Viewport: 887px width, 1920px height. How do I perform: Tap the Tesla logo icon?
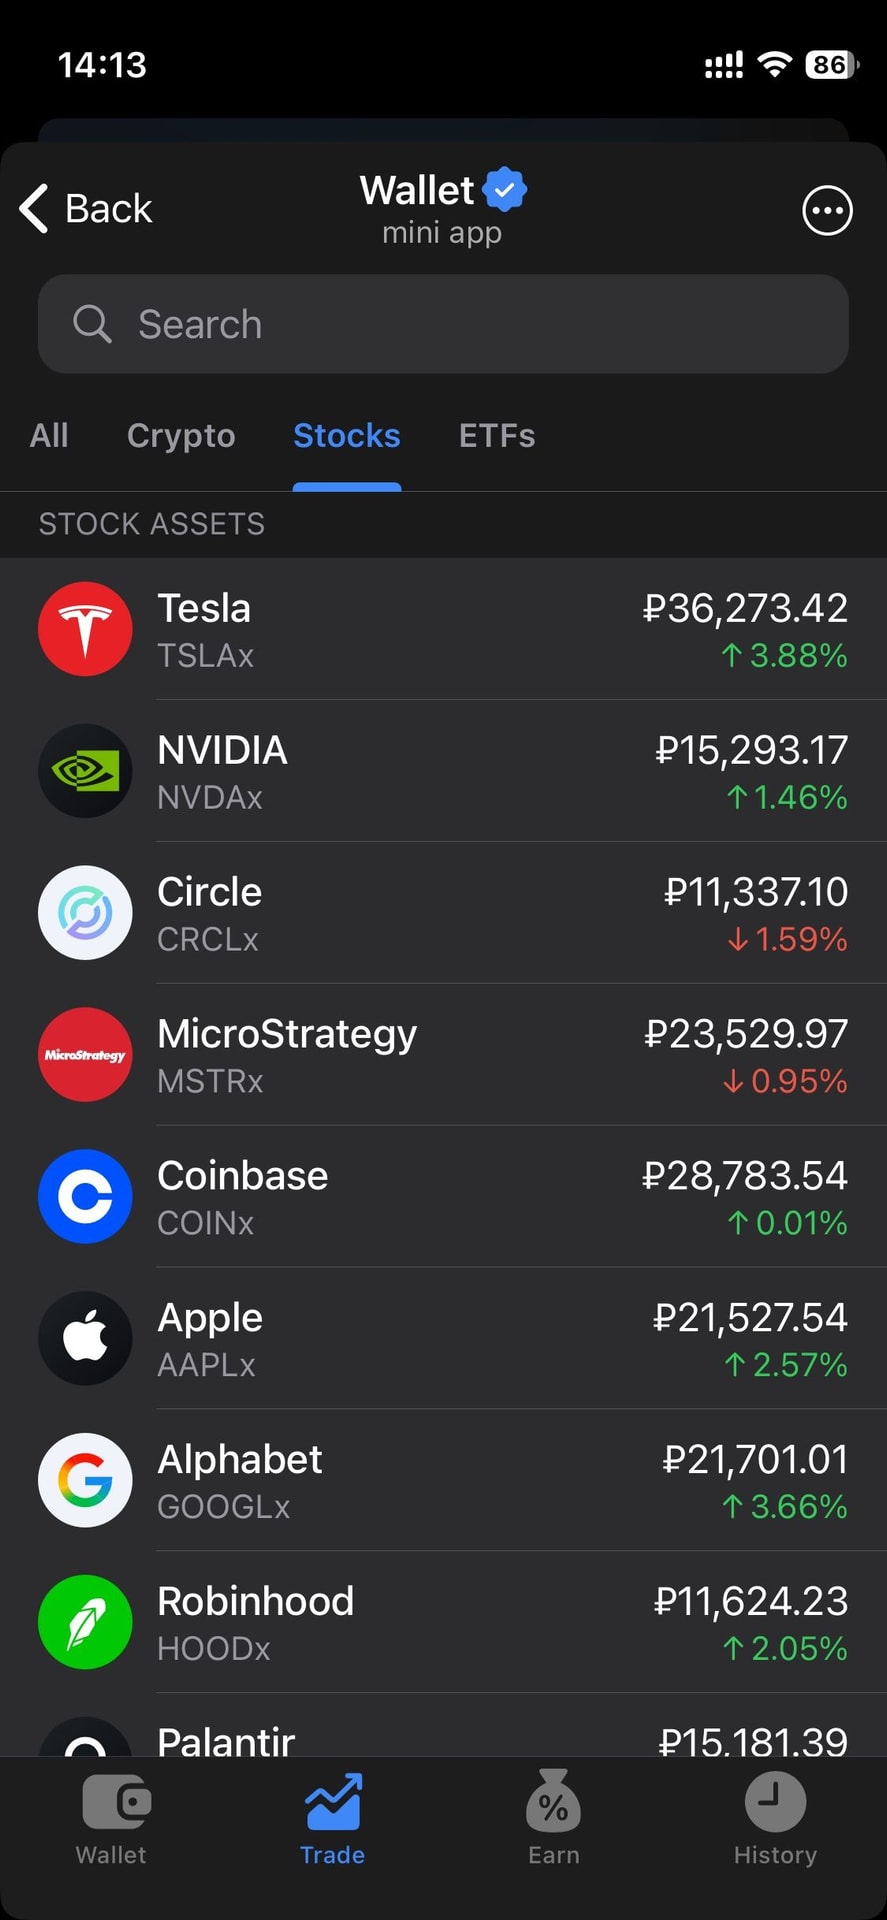point(85,629)
